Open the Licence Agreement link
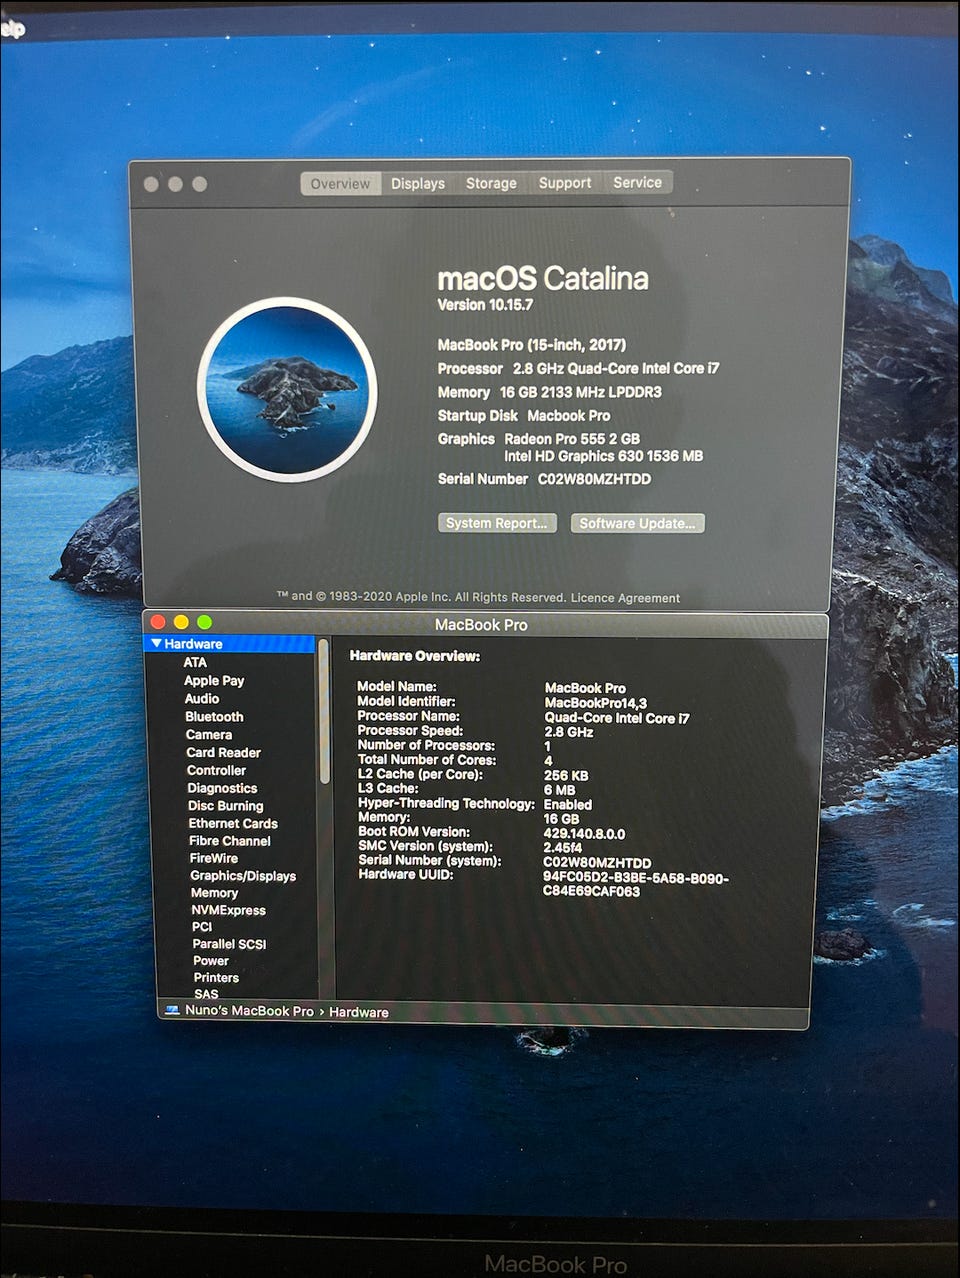960x1278 pixels. pos(625,598)
